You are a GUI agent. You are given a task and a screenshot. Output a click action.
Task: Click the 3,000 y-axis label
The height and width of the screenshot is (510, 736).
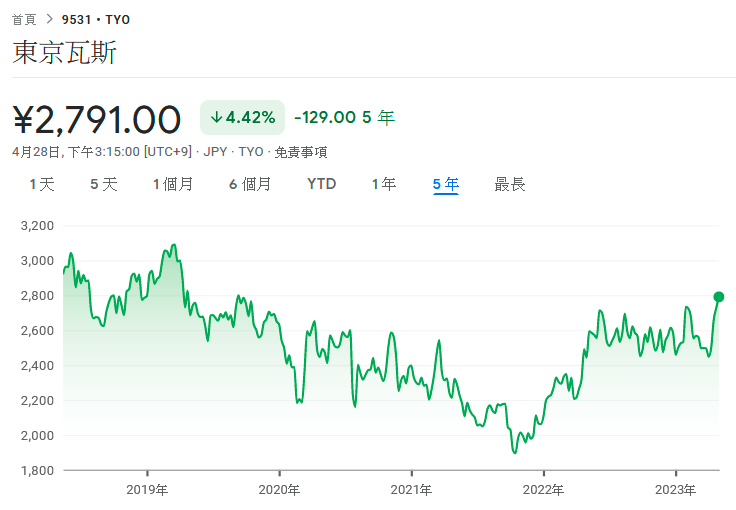[x=37, y=261]
